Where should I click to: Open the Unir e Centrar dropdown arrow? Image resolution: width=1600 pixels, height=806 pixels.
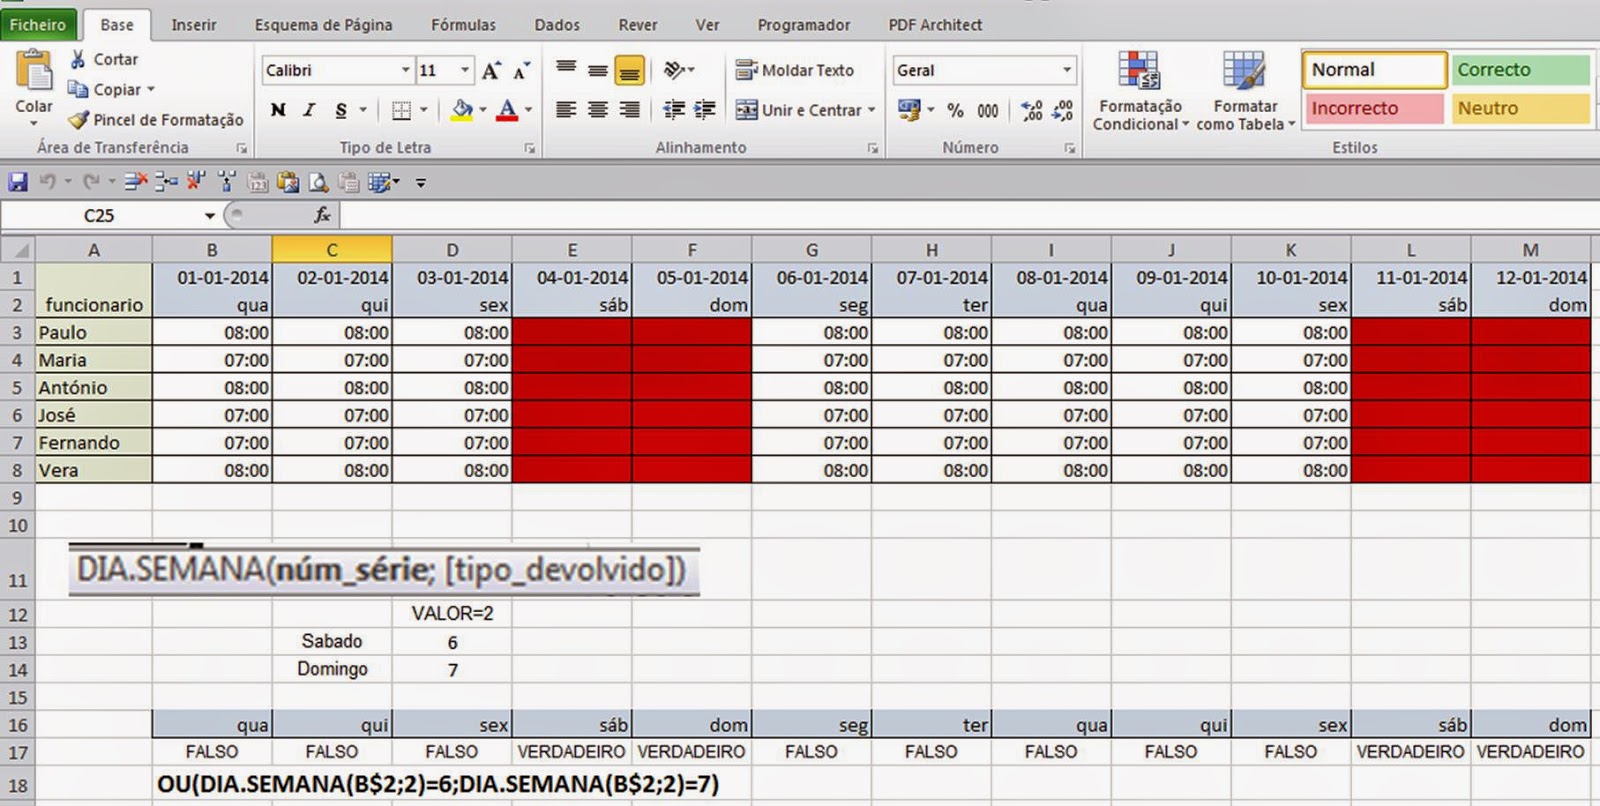872,110
